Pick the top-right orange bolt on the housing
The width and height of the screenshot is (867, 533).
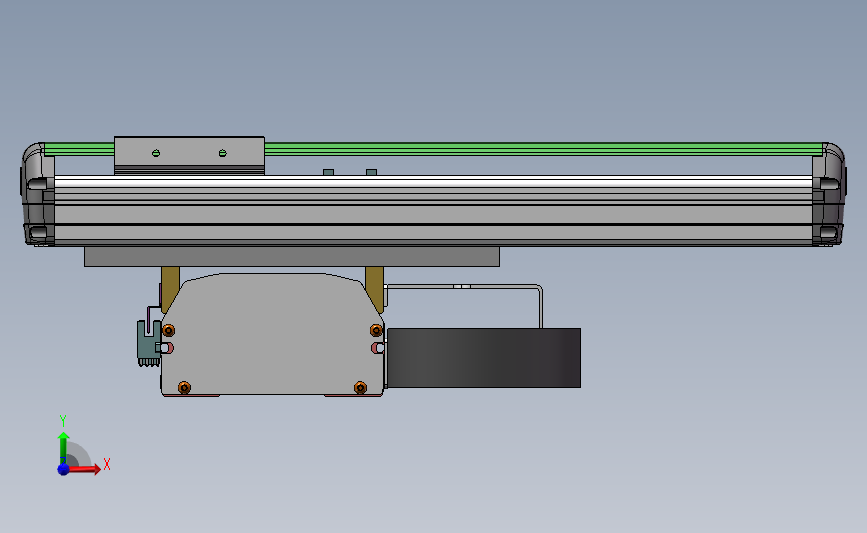pos(376,331)
